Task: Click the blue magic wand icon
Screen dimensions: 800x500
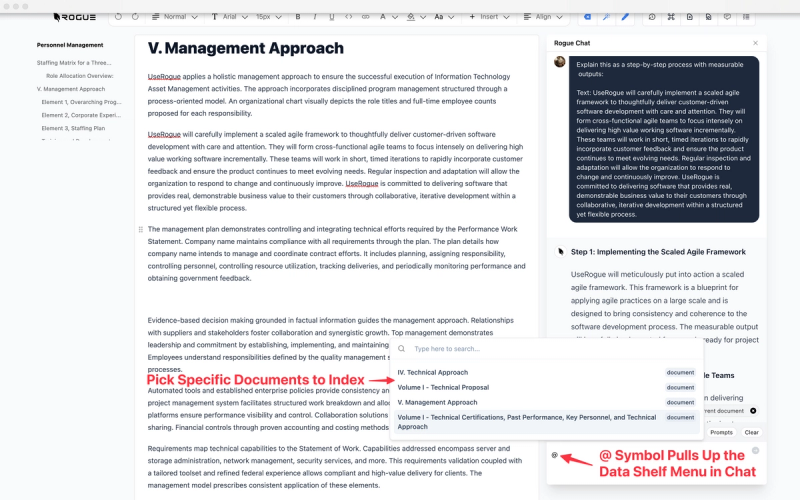Action: coord(606,17)
